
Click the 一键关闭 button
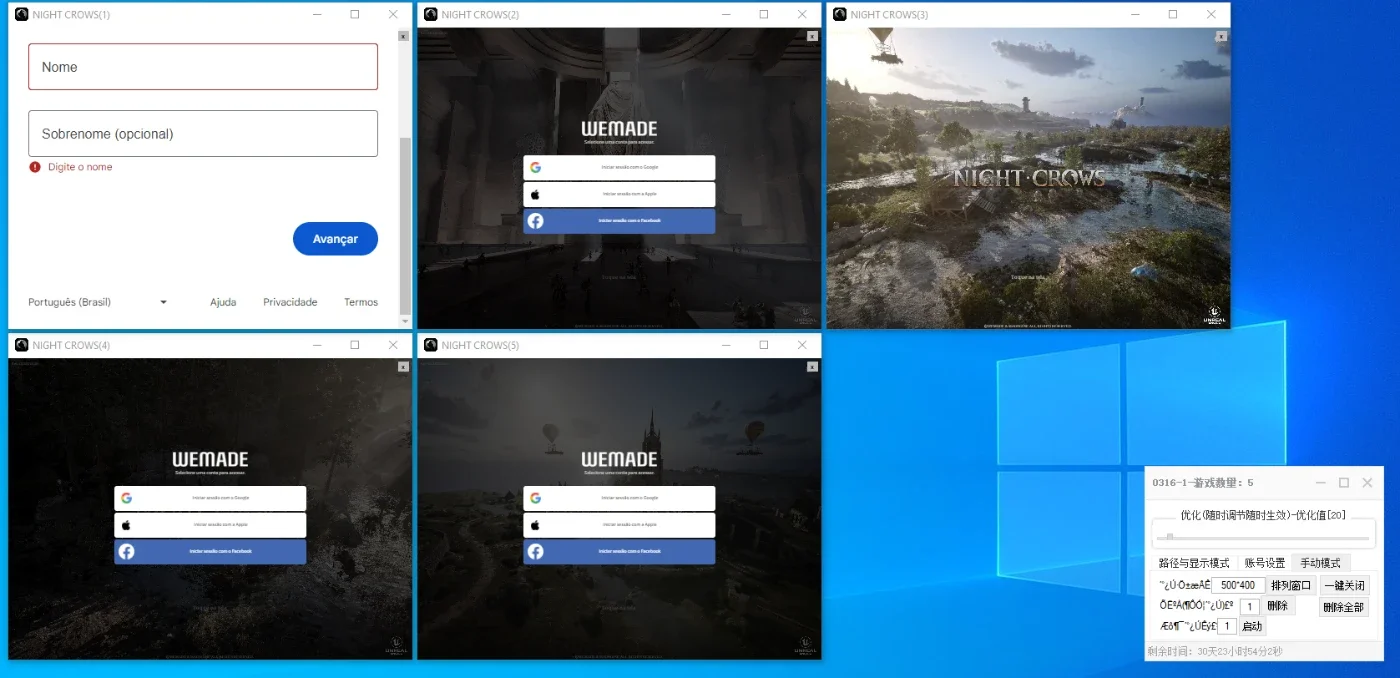(1344, 585)
